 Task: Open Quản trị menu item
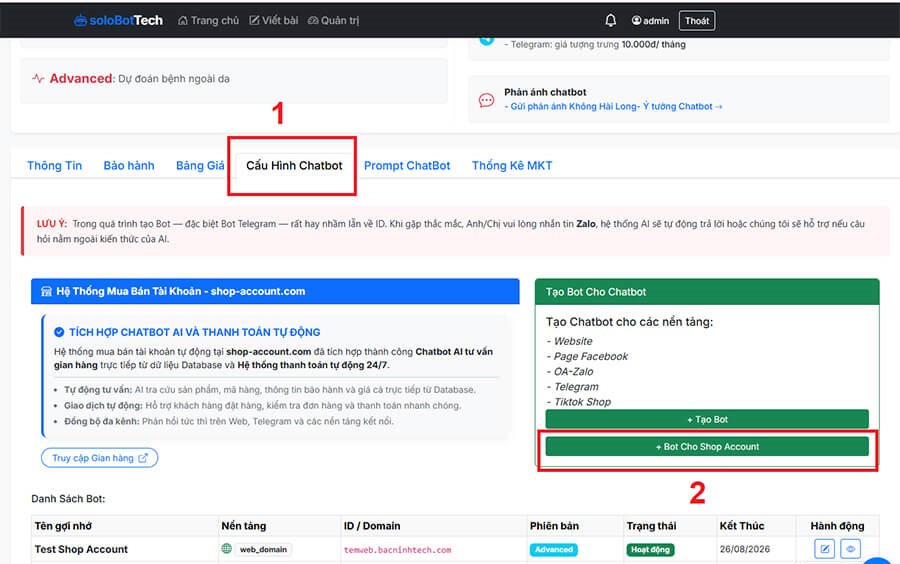point(333,21)
